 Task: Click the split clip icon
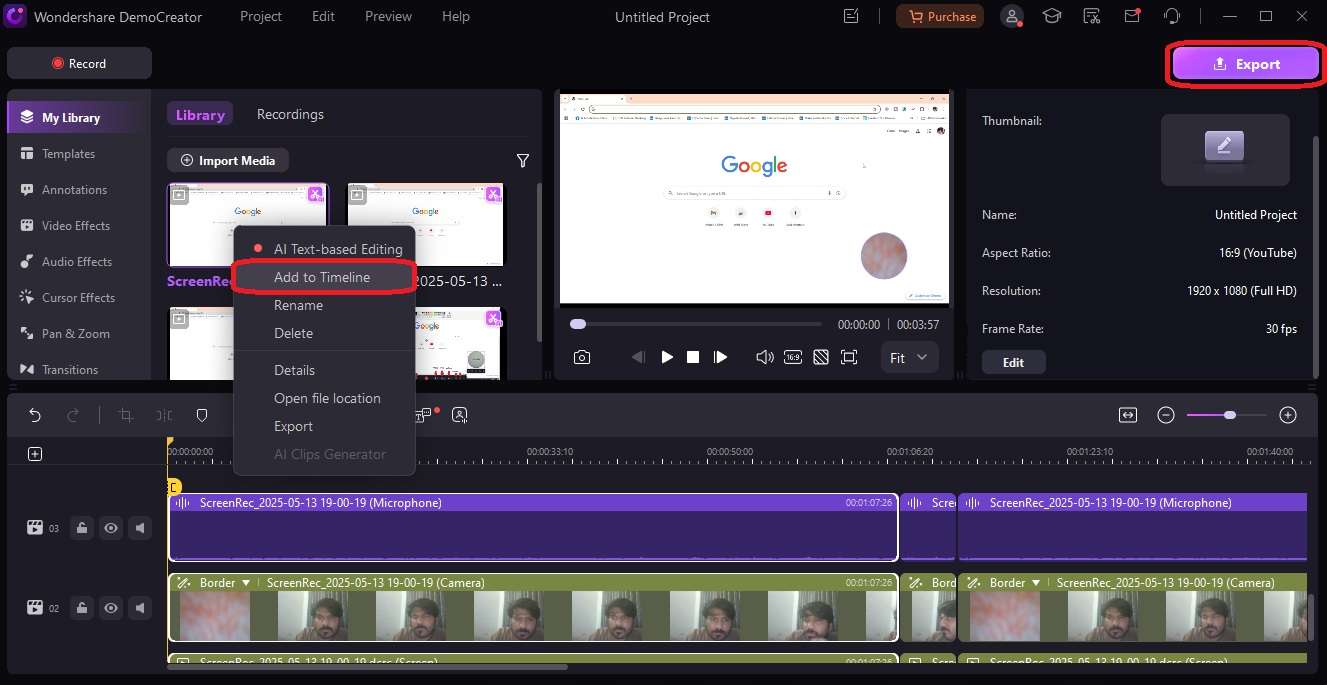click(164, 415)
